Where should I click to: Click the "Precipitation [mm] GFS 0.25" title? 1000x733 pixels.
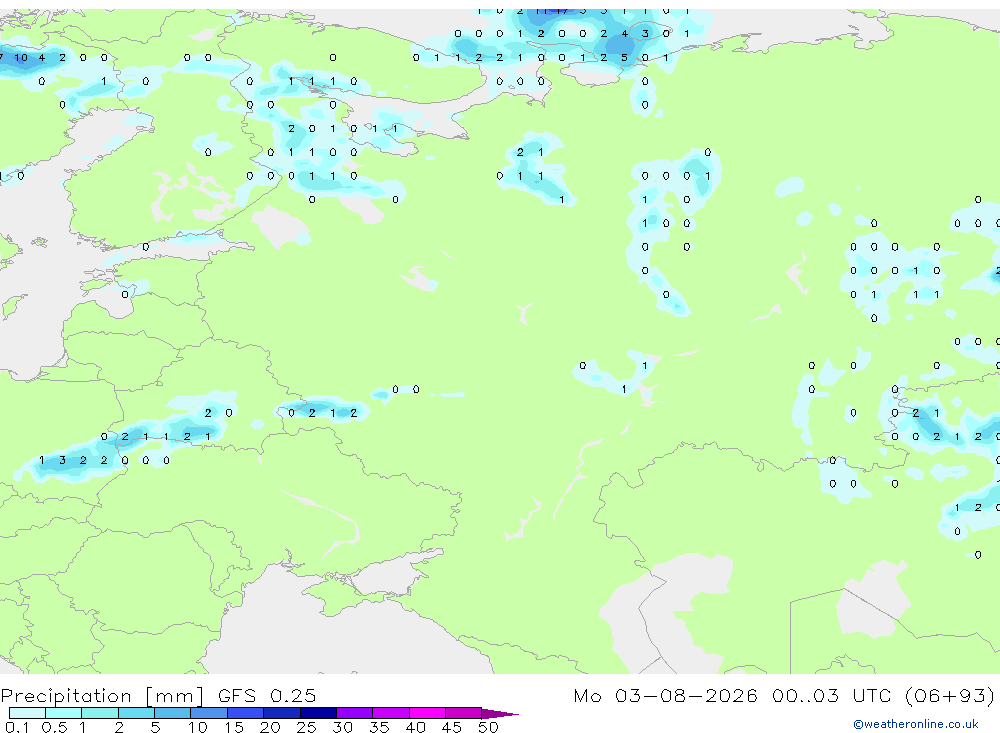pyautogui.click(x=158, y=695)
